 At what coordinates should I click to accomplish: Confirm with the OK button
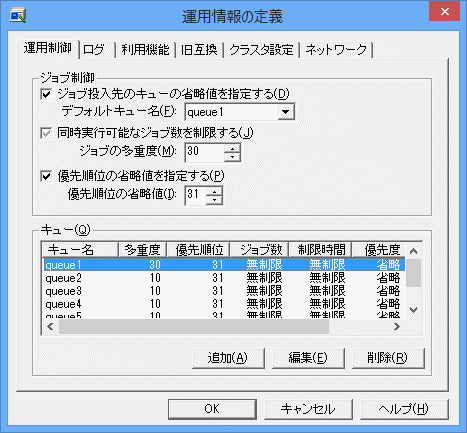pos(212,409)
